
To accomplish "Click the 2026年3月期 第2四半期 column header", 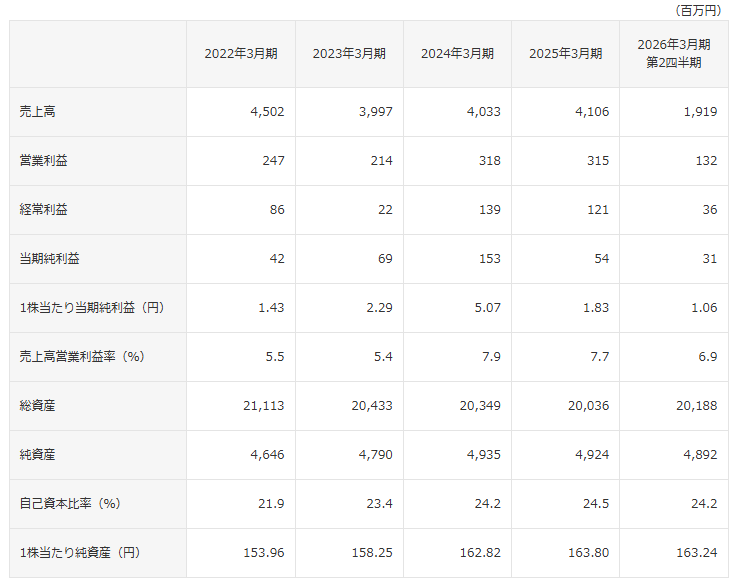I will click(x=673, y=54).
